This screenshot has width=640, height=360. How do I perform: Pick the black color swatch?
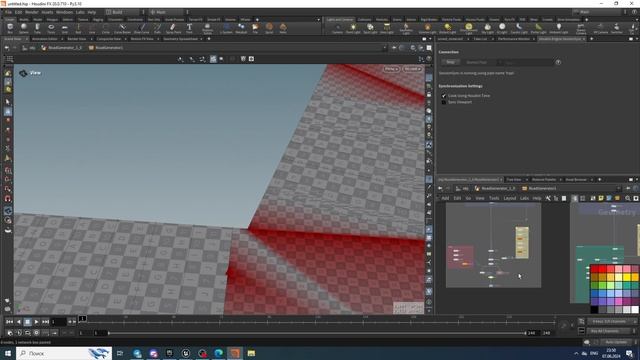[x=594, y=309]
